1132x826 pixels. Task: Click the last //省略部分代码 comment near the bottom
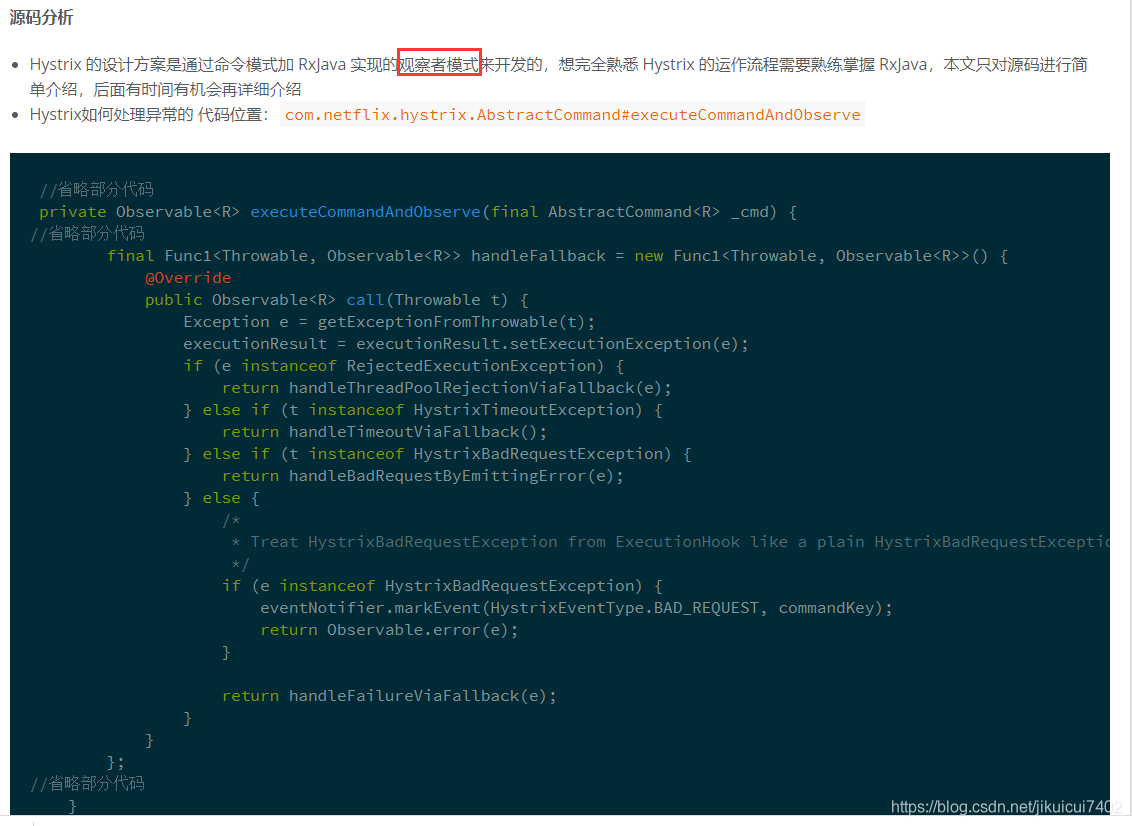click(87, 783)
